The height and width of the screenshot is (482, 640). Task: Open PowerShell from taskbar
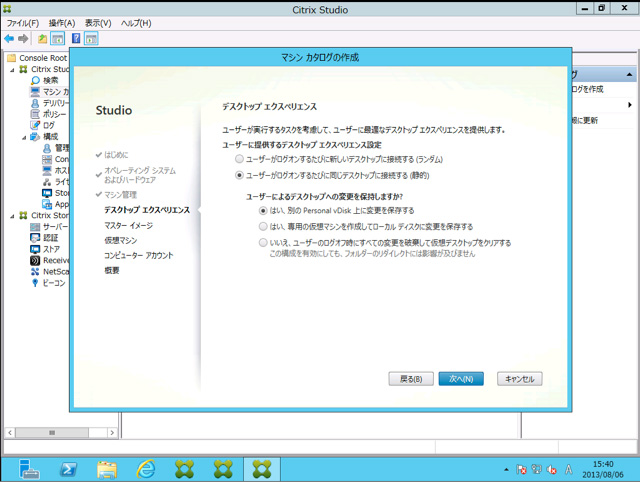coord(68,469)
